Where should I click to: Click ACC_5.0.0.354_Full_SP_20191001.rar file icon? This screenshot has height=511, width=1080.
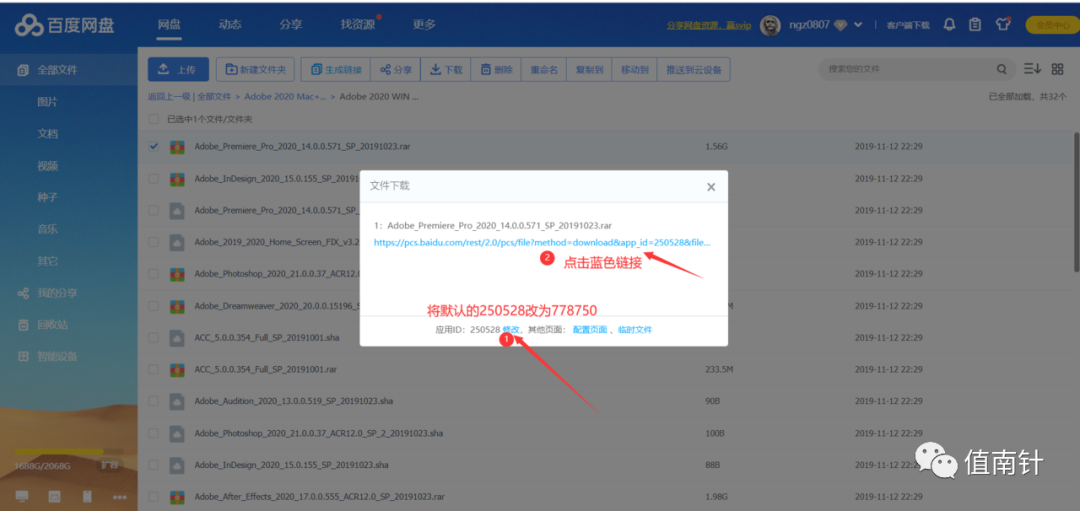178,369
